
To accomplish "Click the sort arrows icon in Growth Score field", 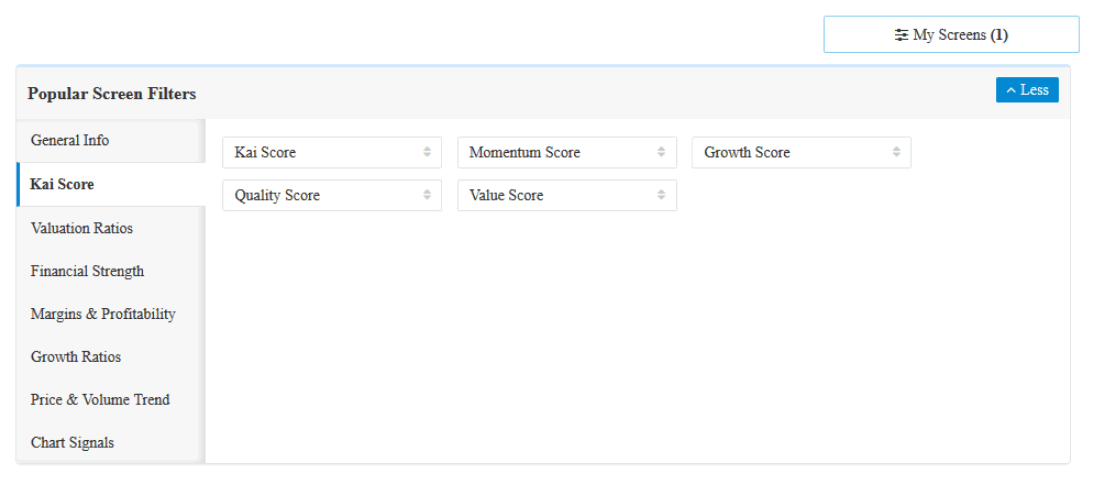I will (x=896, y=152).
